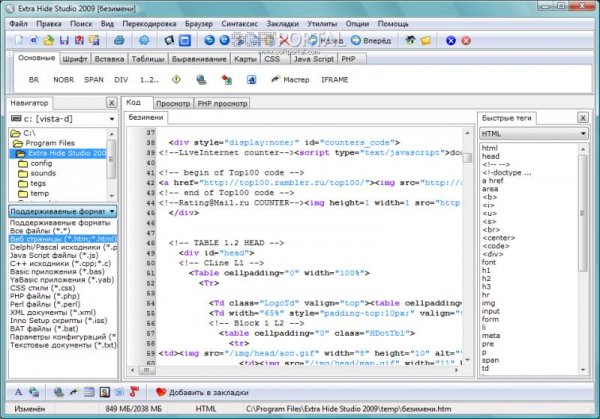Select the sounds folder in navigator tree
Screen dimensions: 600x419
pos(43,172)
